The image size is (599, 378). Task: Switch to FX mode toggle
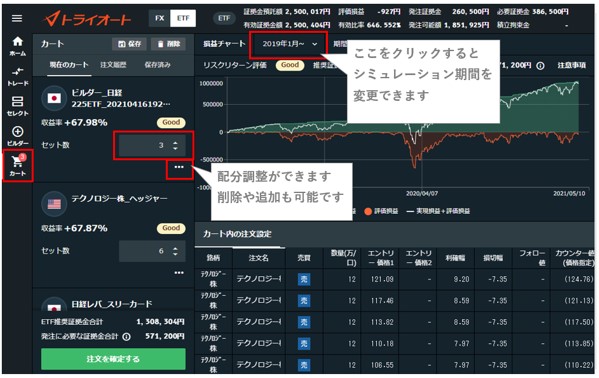click(x=160, y=18)
